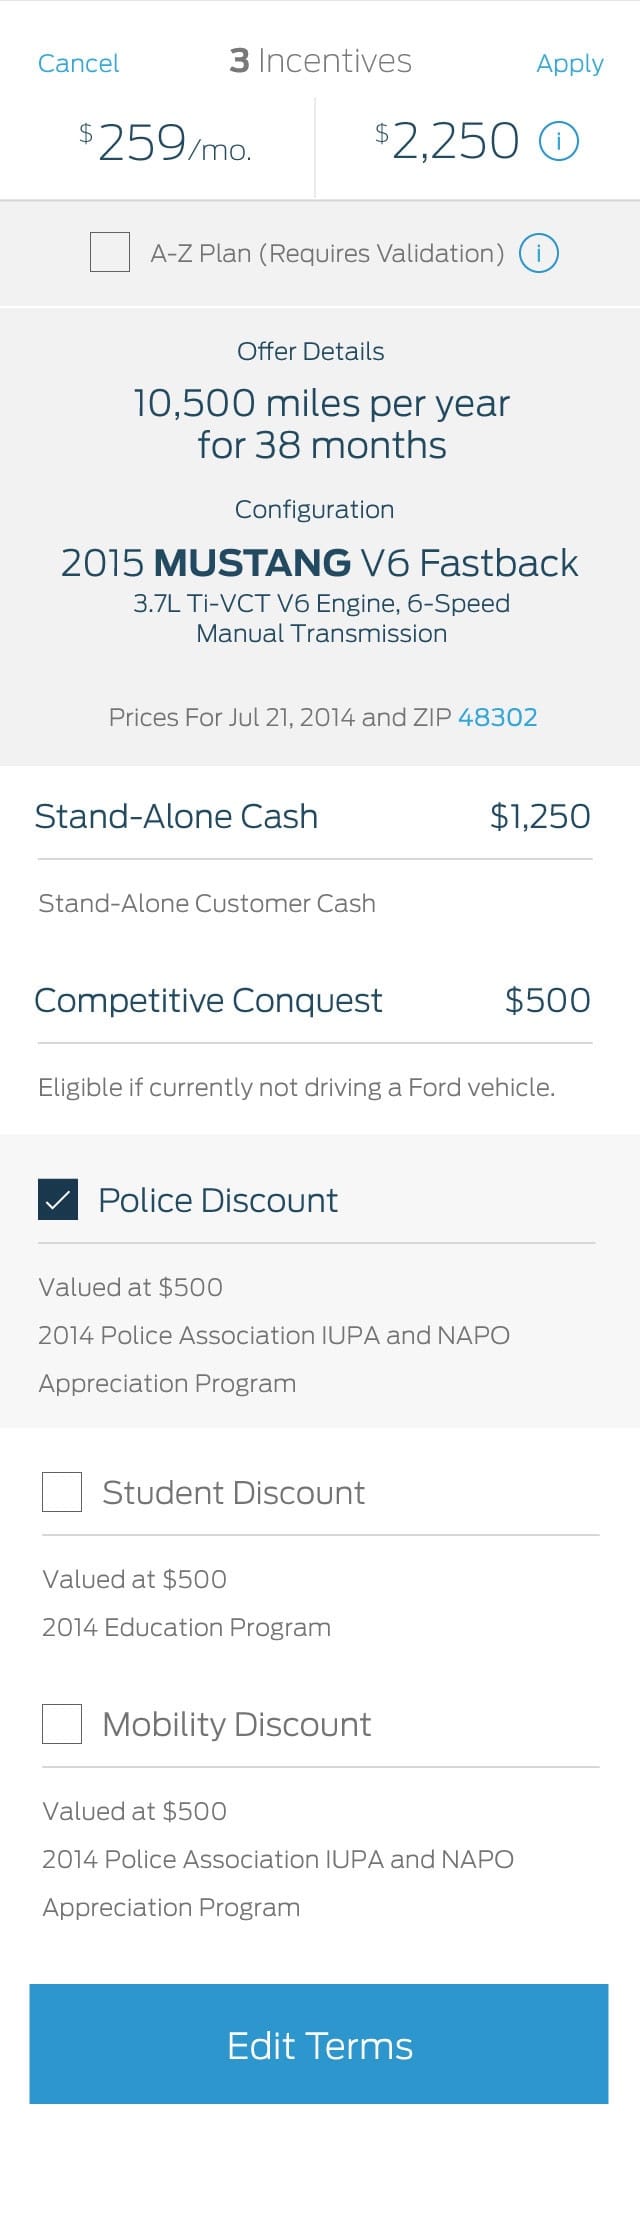Open info icon next to A-Z Plan

point(538,253)
